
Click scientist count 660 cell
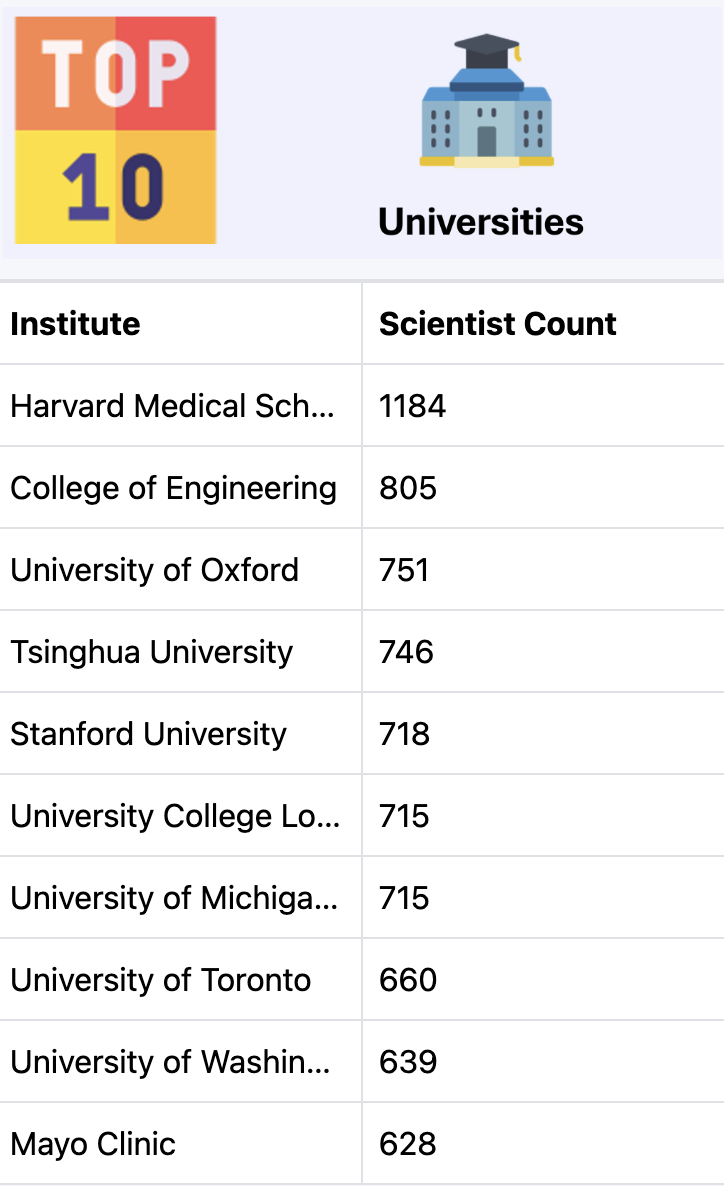coord(408,980)
